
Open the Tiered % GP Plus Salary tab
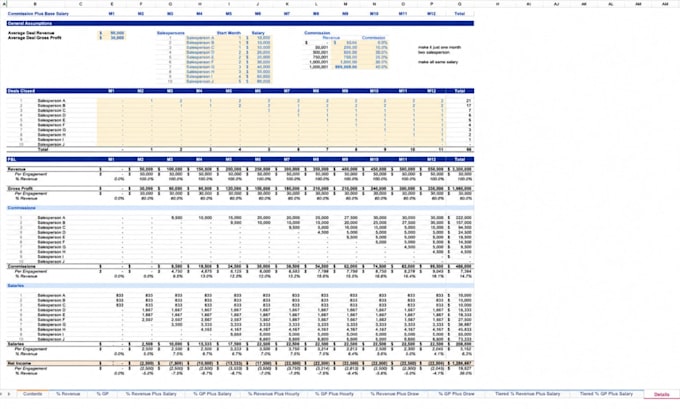pos(606,394)
